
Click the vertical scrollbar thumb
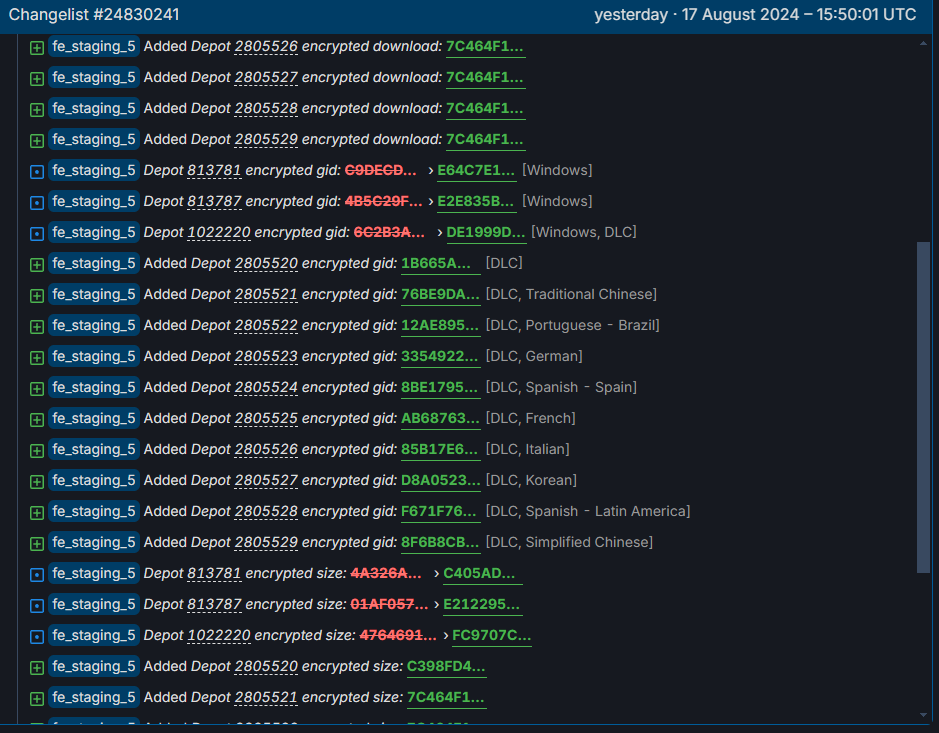click(x=923, y=407)
